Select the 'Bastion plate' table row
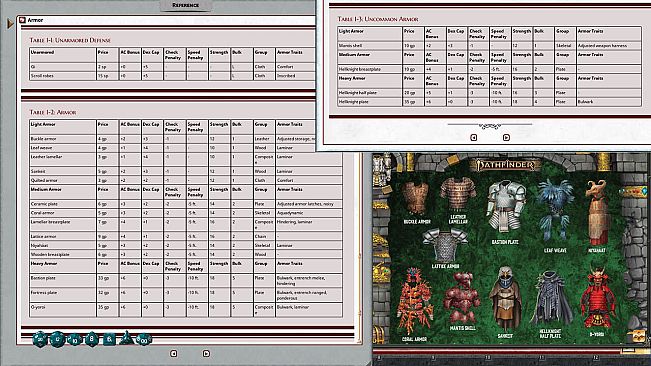The width and height of the screenshot is (651, 366). (186, 281)
